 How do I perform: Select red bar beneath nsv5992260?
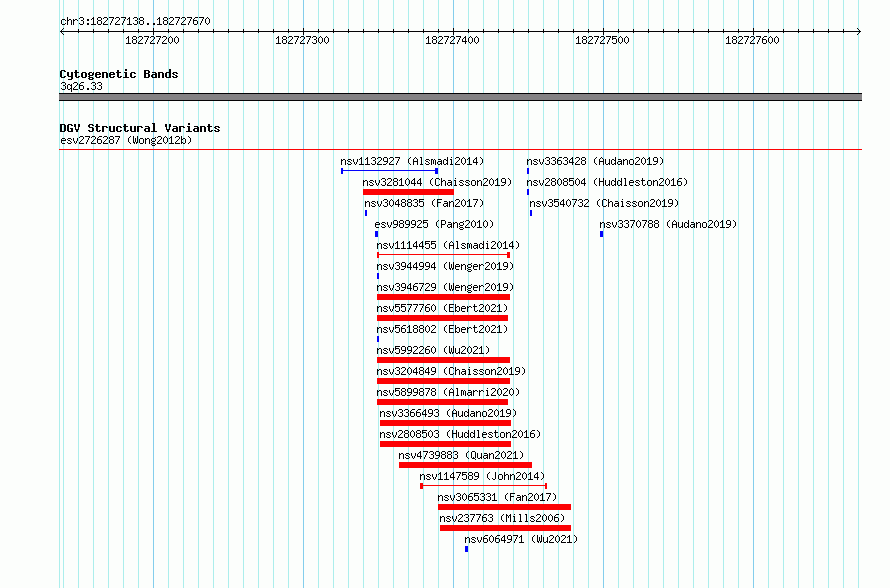[443, 360]
